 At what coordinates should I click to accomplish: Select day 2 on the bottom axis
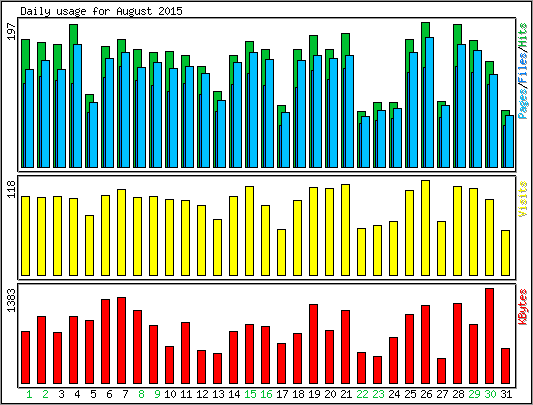45,394
